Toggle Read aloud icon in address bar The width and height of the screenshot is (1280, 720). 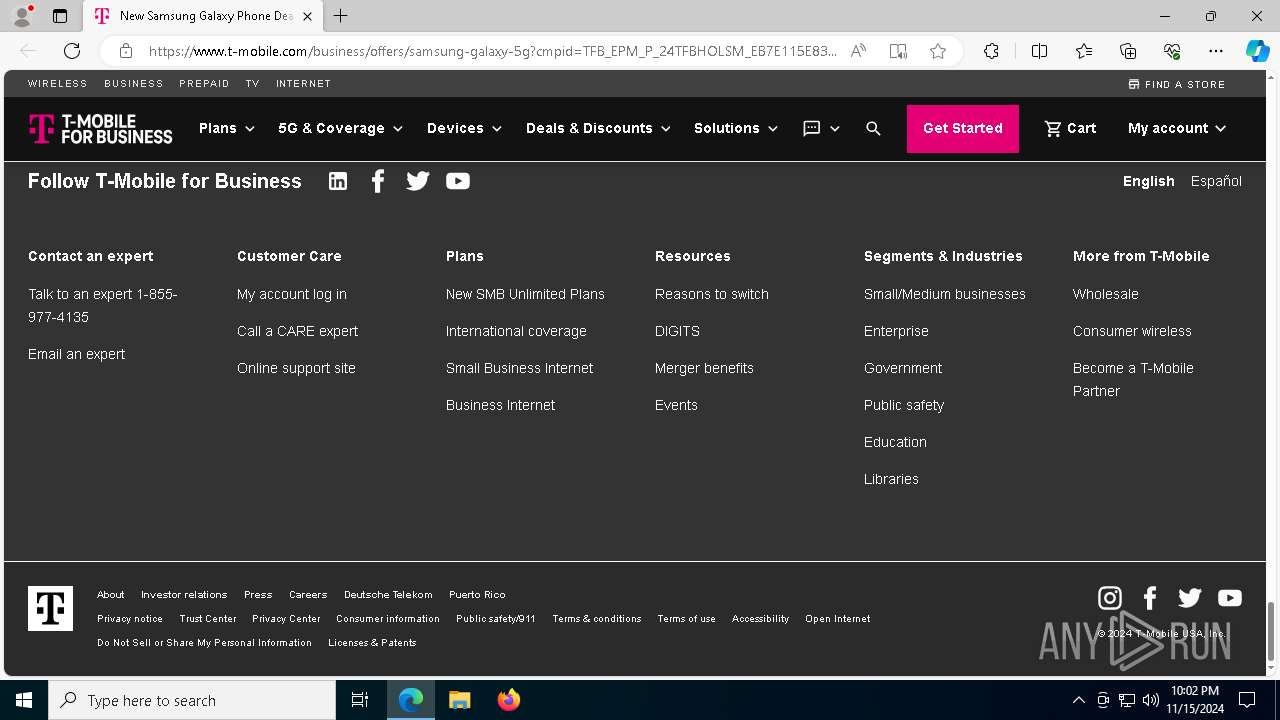(858, 51)
